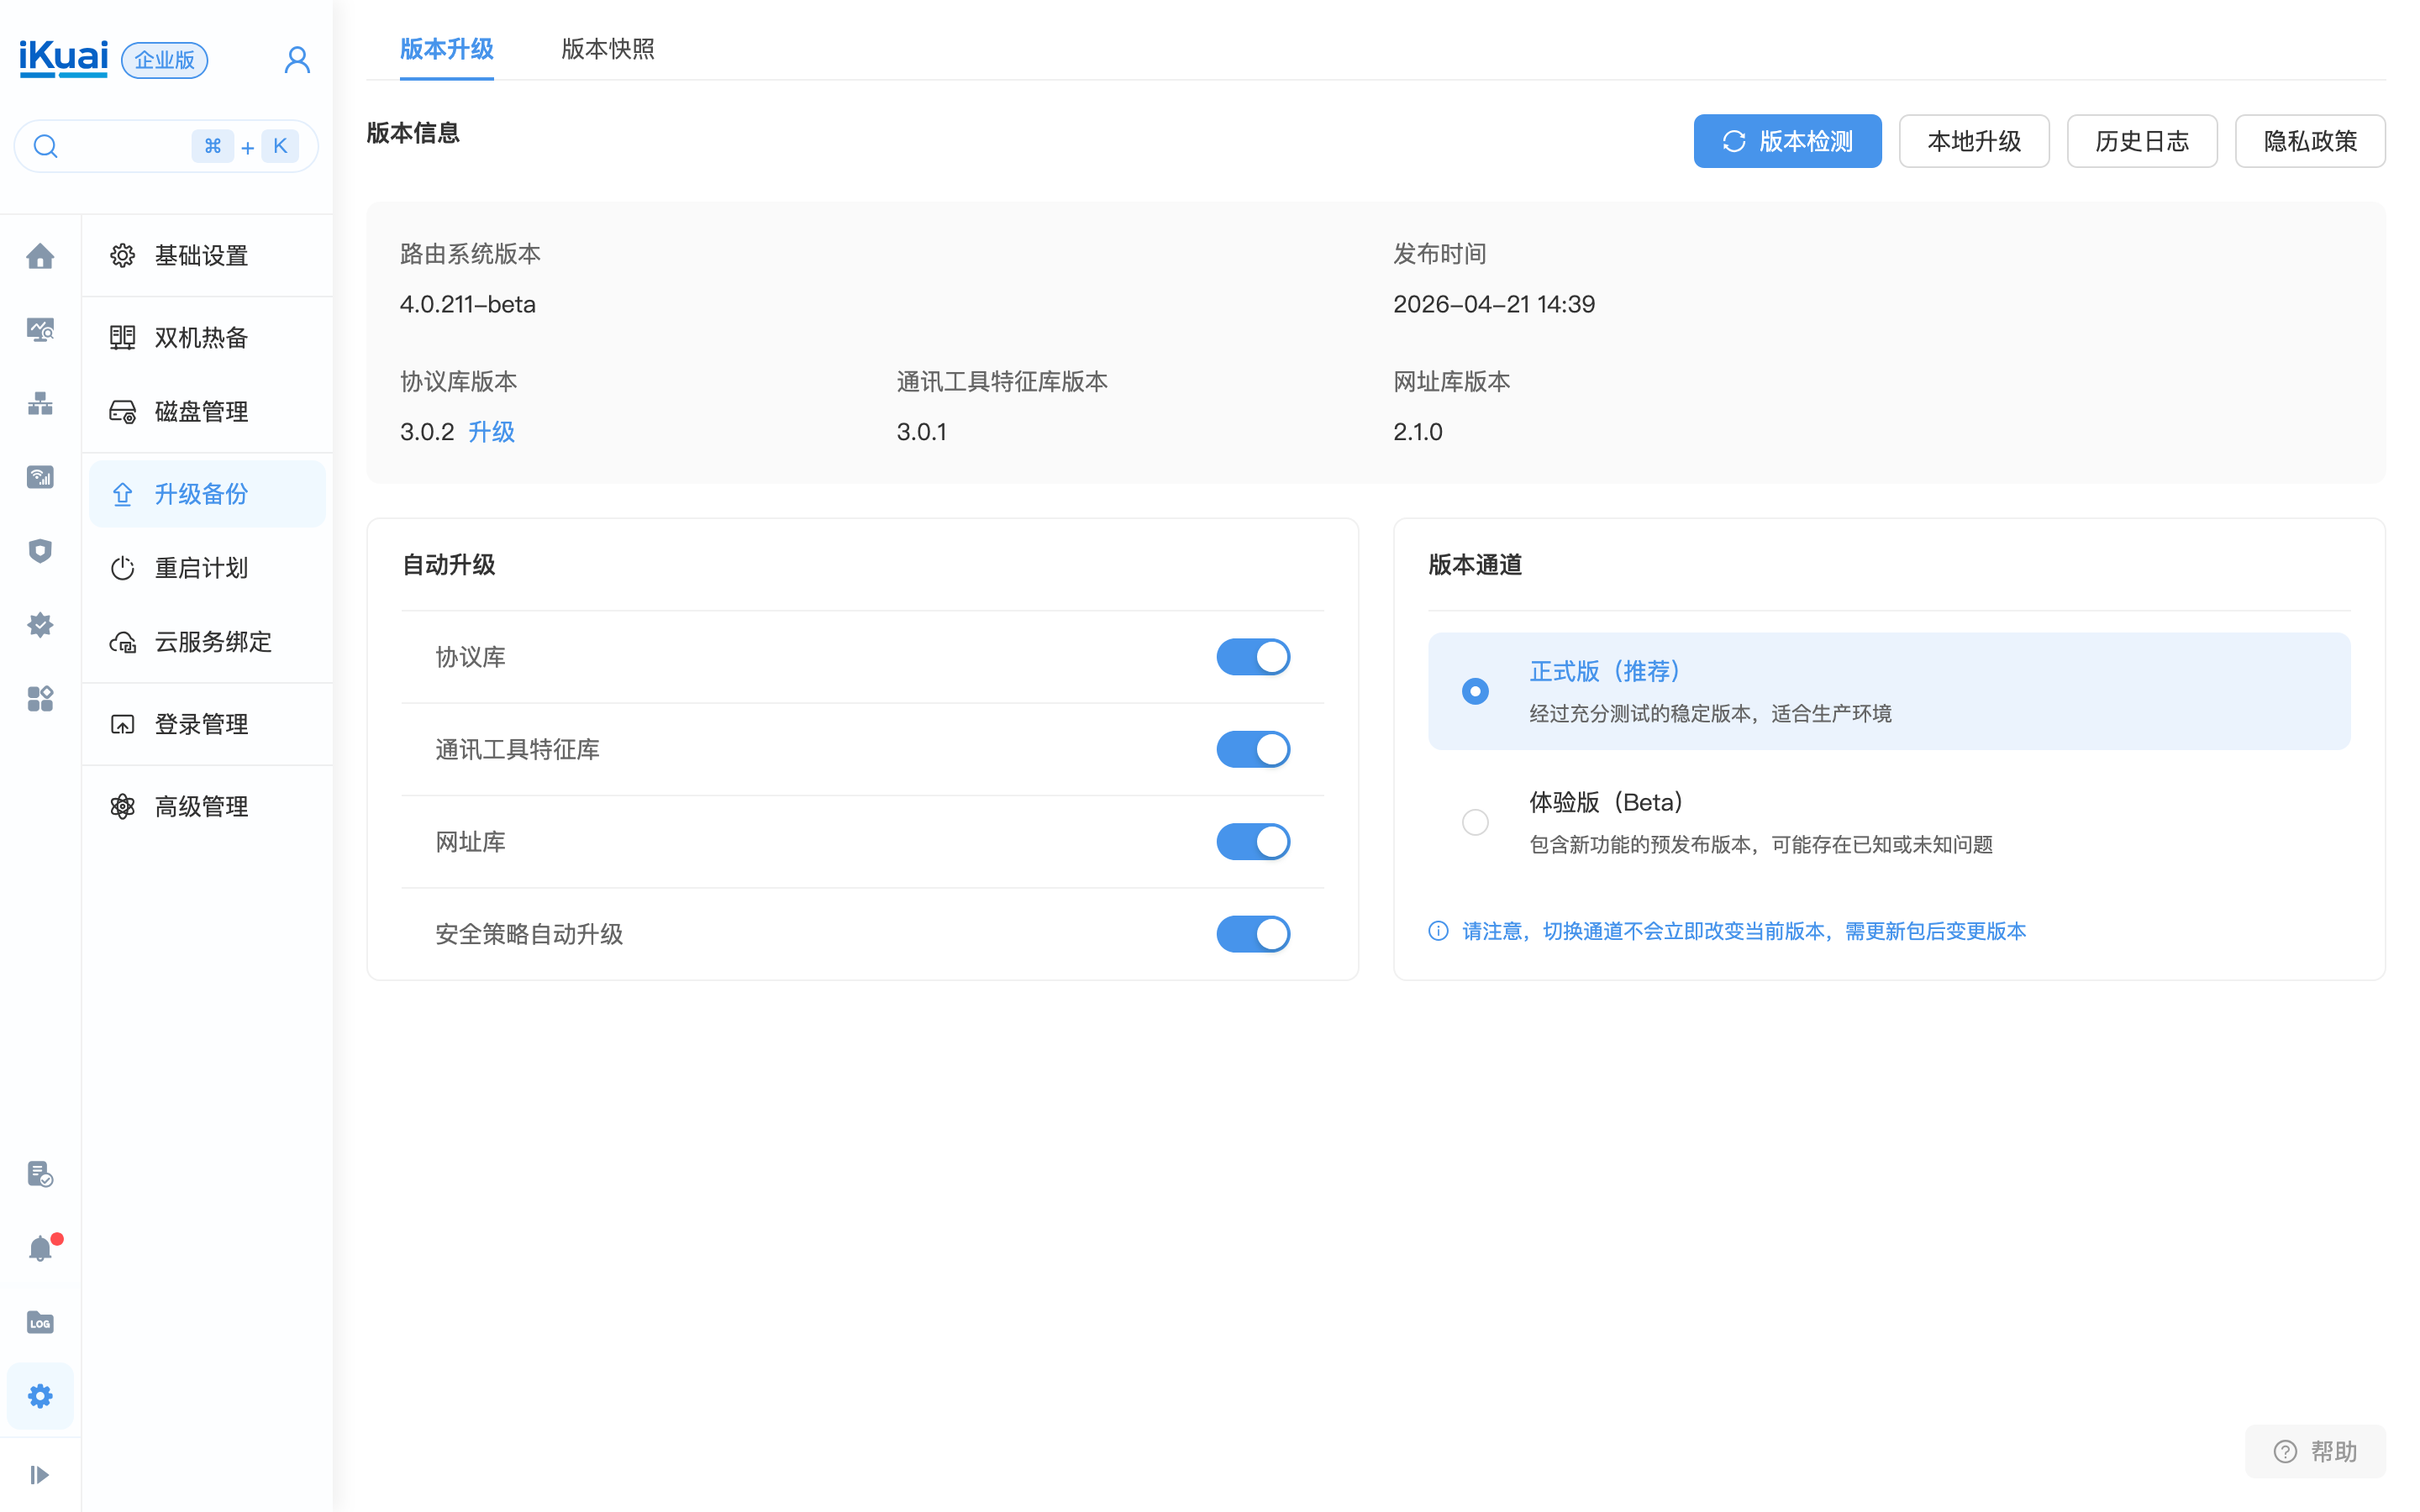Viewport: 2420px width, 1512px height.
Task: Open the monitoring icon in sidebar
Action: click(40, 330)
